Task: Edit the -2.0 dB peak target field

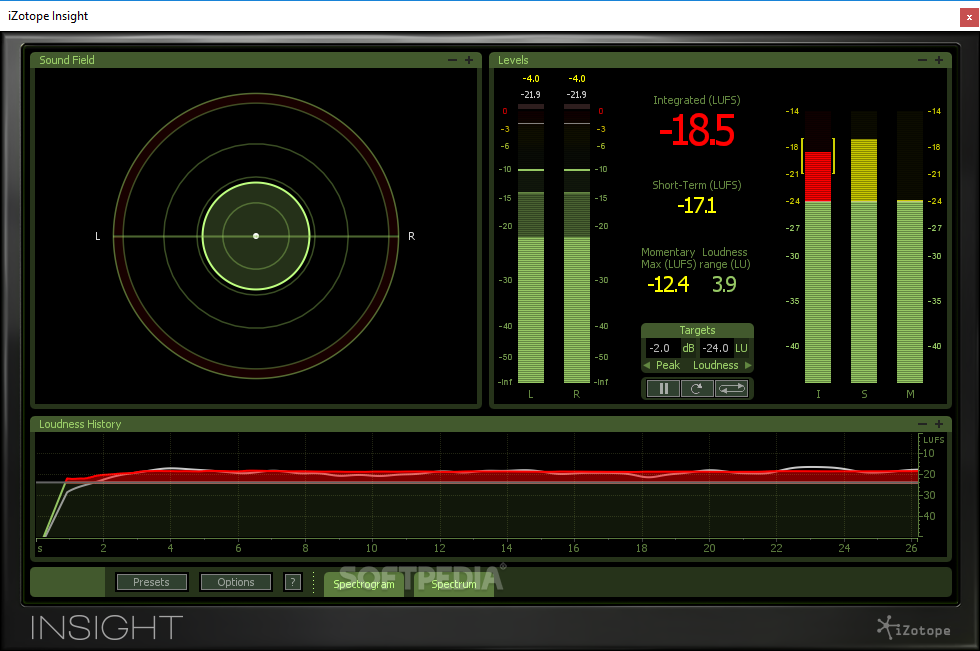Action: click(x=661, y=348)
